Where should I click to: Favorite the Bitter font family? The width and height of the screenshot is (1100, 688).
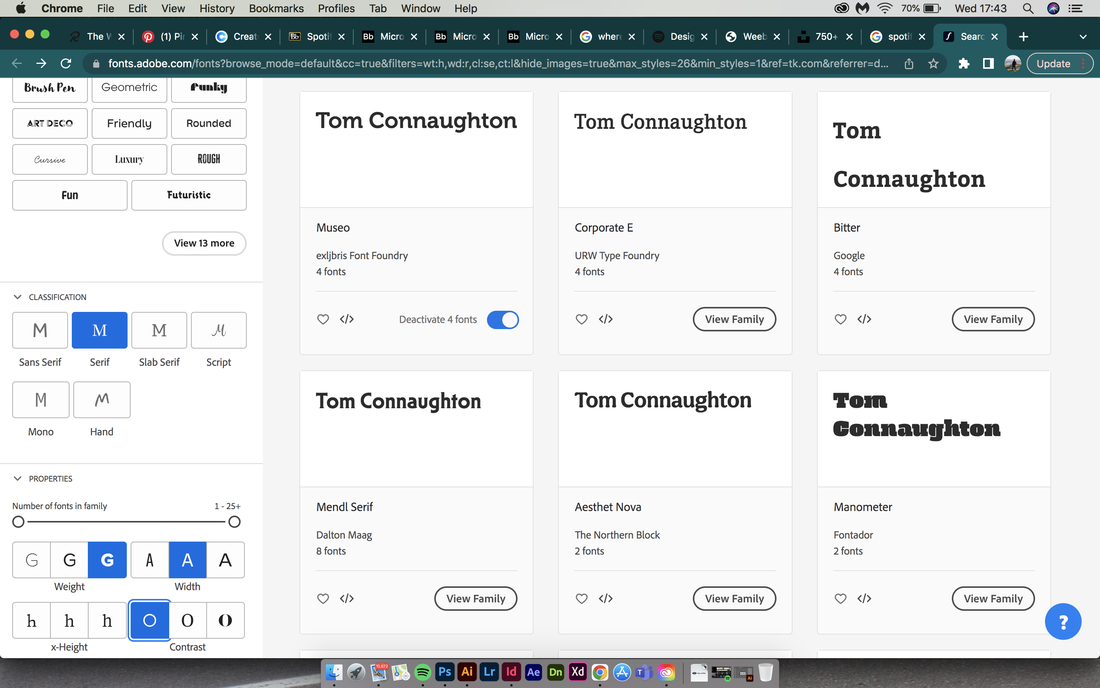click(x=840, y=319)
